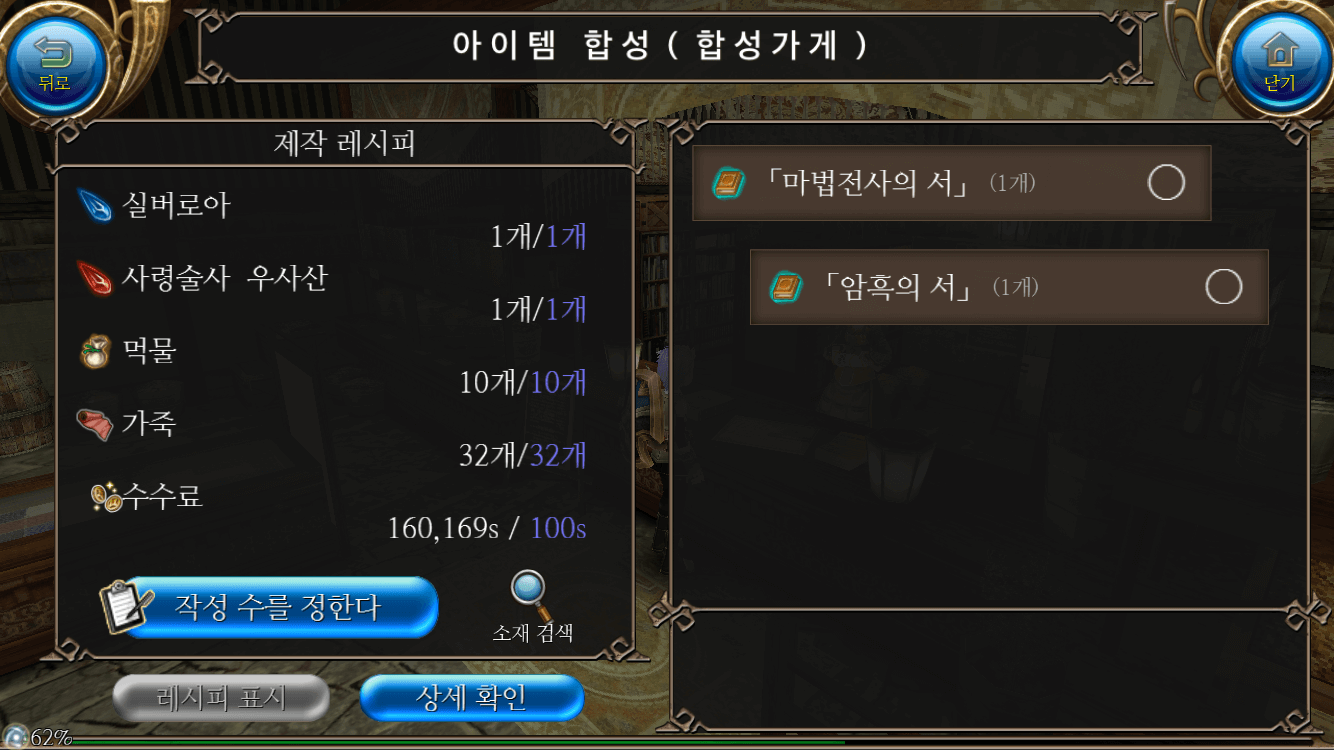Click the 실버로아 blue crystal icon
This screenshot has width=1334, height=750.
(x=95, y=207)
